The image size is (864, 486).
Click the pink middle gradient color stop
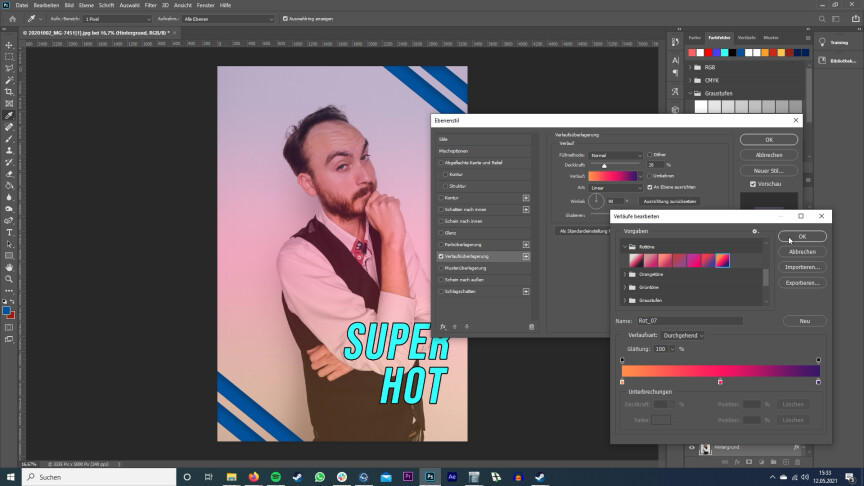pos(720,381)
